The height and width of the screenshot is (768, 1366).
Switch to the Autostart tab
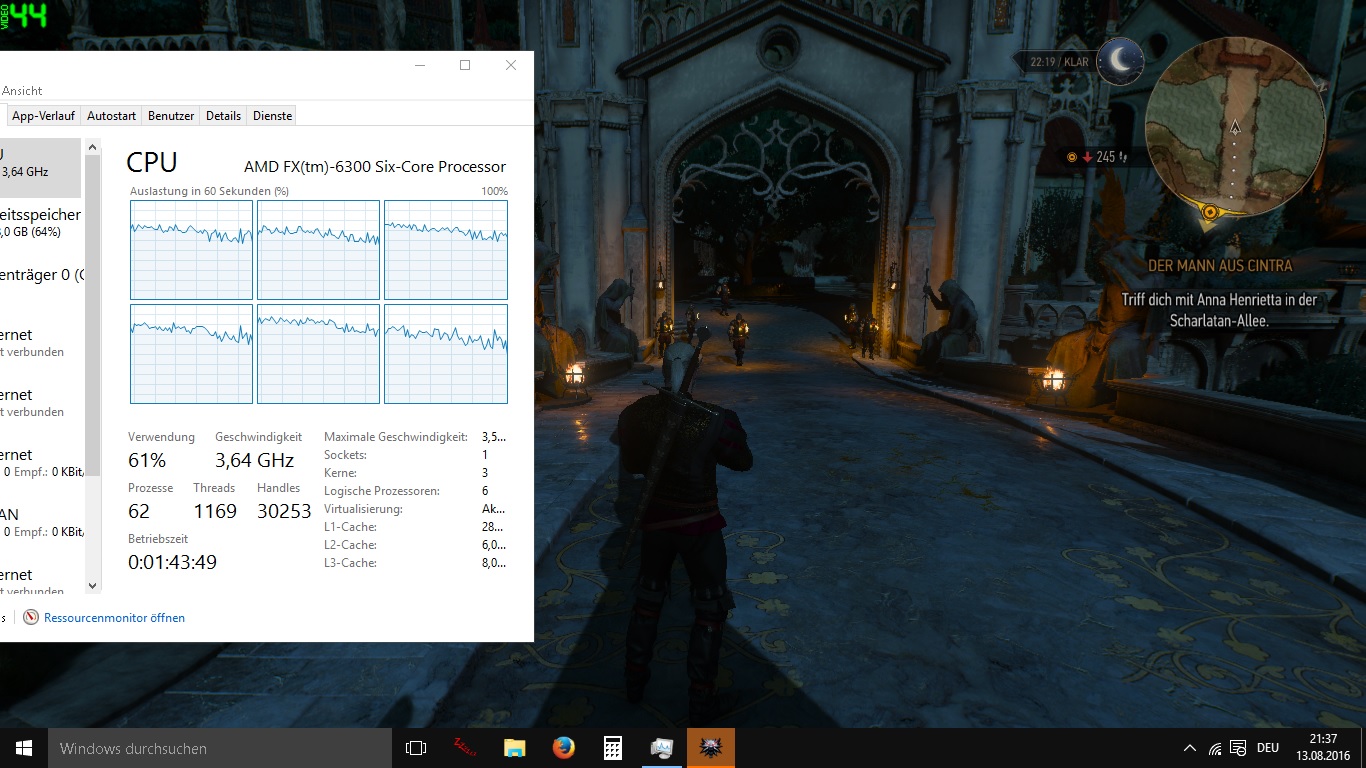pyautogui.click(x=111, y=116)
